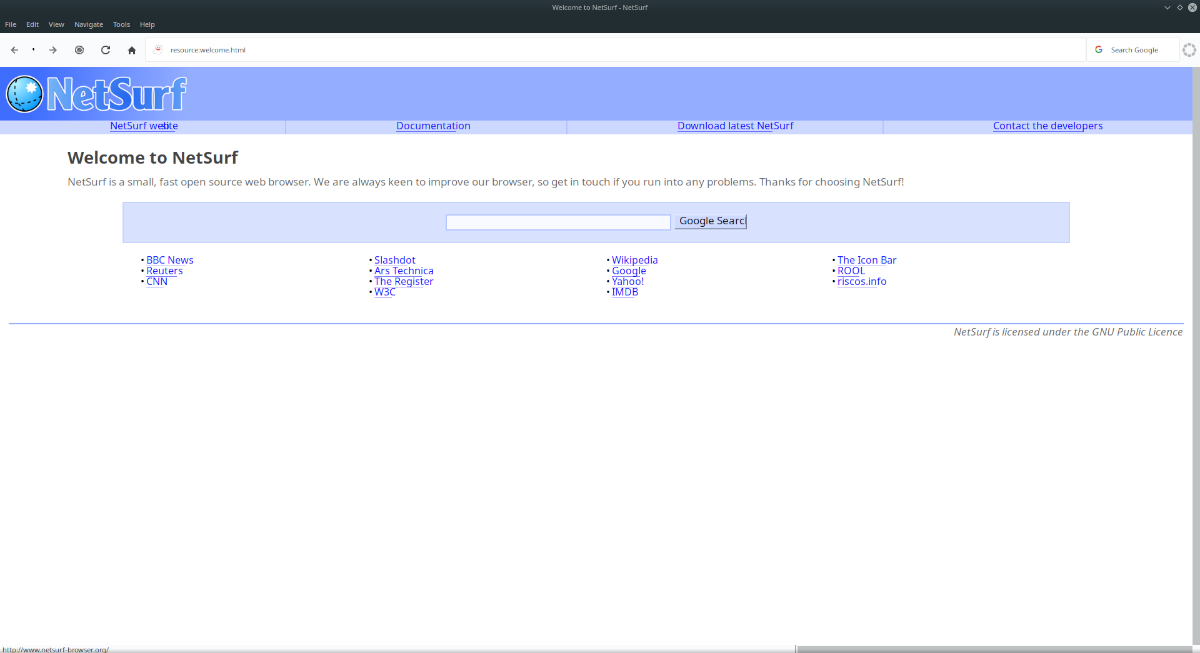Go to the home page icon
The width and height of the screenshot is (1200, 653).
click(131, 48)
